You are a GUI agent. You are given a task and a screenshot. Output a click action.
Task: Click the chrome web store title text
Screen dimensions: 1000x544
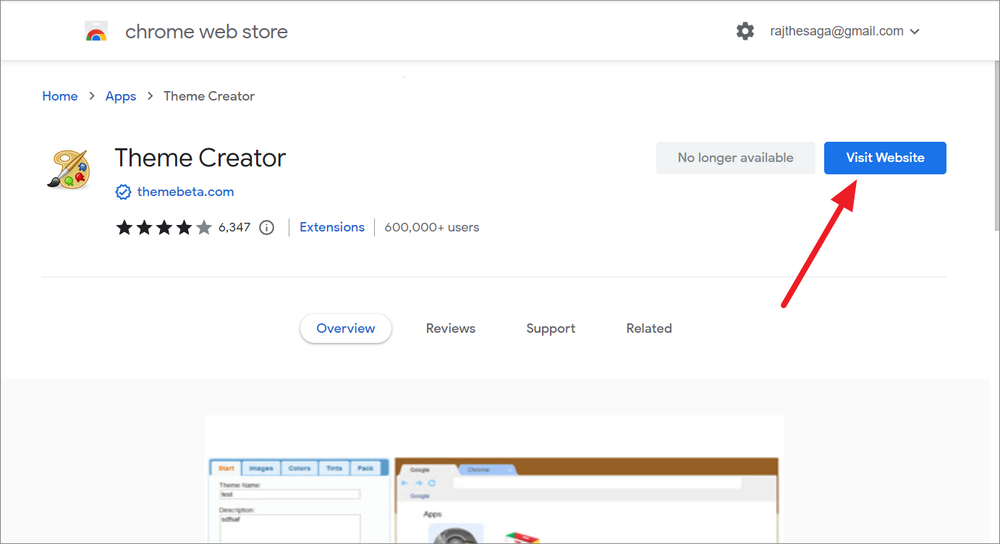coord(206,31)
